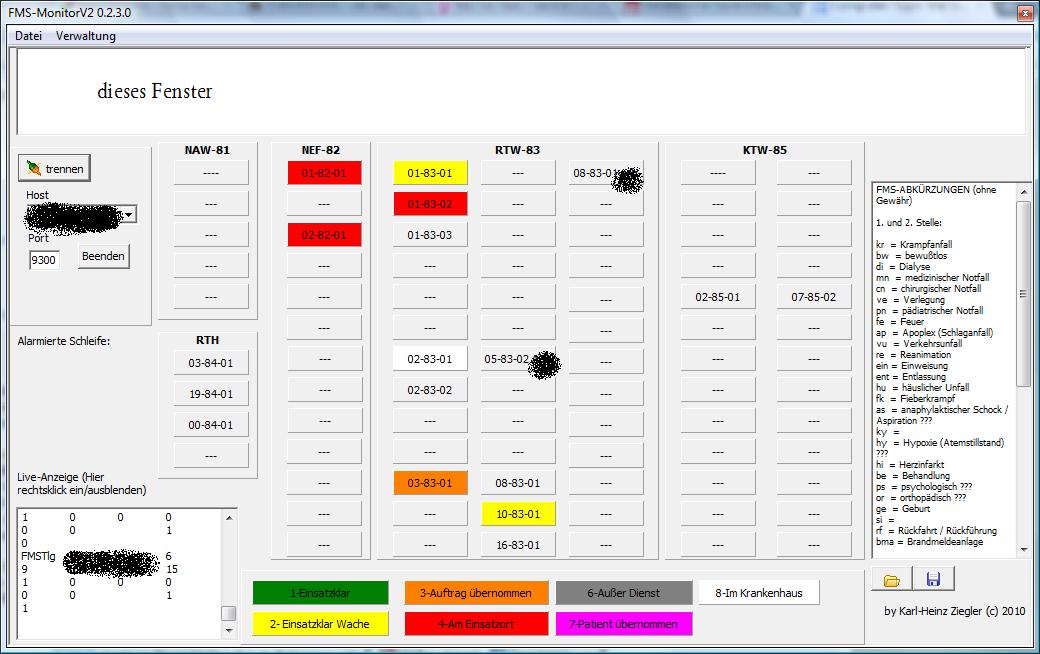This screenshot has width=1040, height=654.
Task: Click vehicle button 02-83-01
Action: tap(430, 359)
